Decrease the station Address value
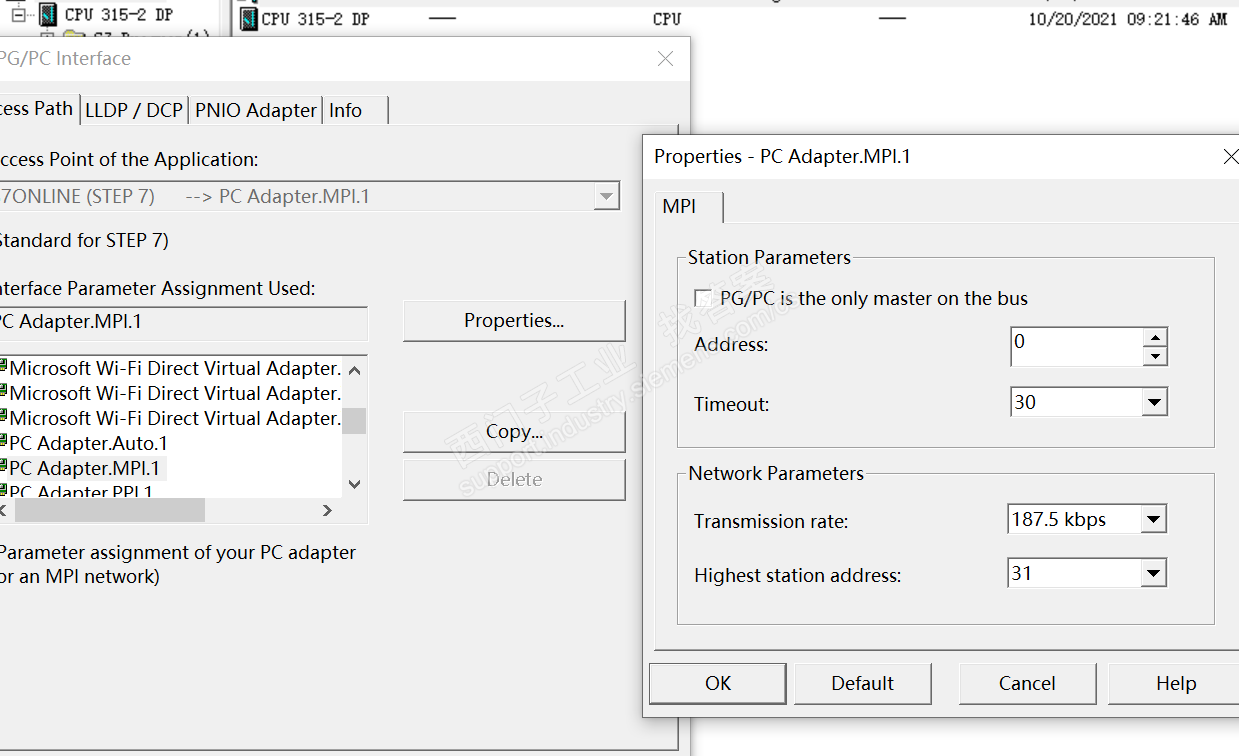 [1155, 356]
